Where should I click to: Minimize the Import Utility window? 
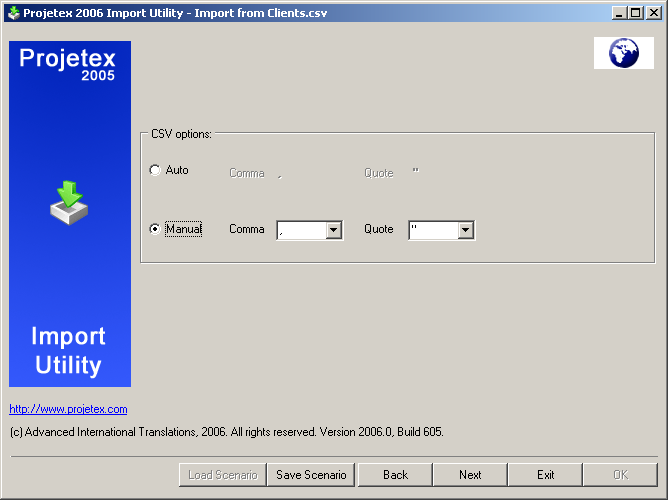[x=619, y=13]
